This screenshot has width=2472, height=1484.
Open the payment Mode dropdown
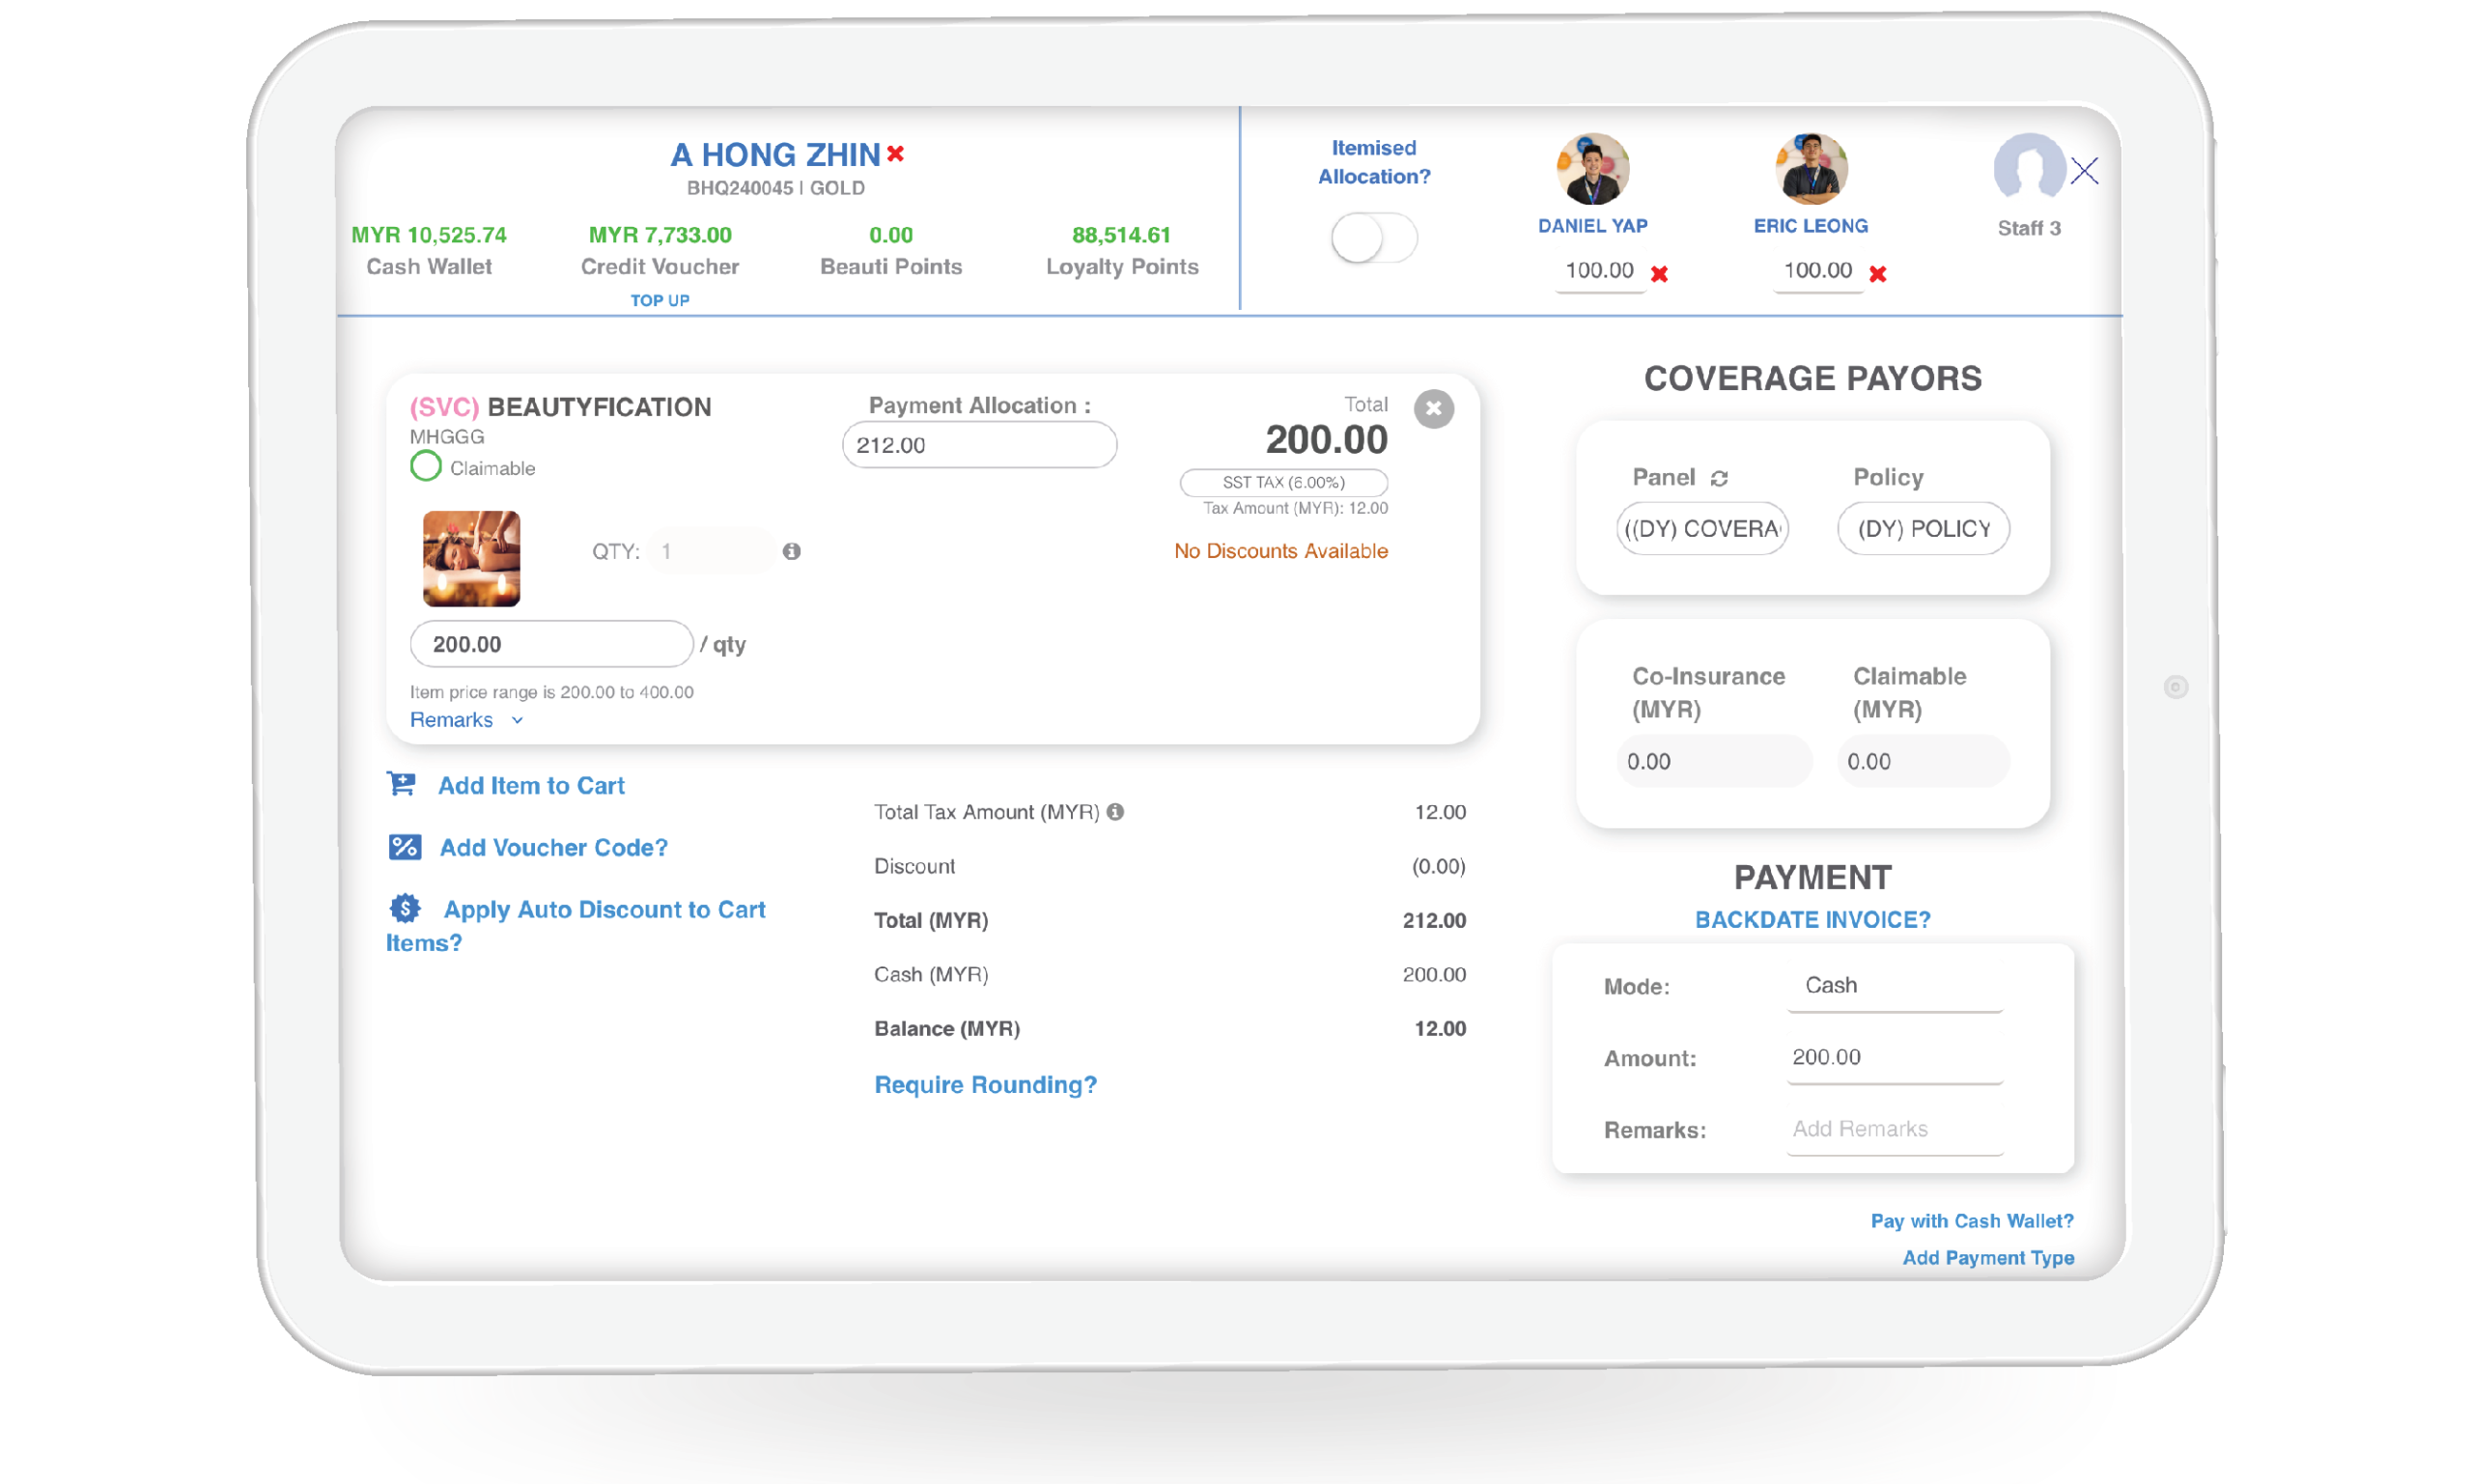coord(1894,986)
